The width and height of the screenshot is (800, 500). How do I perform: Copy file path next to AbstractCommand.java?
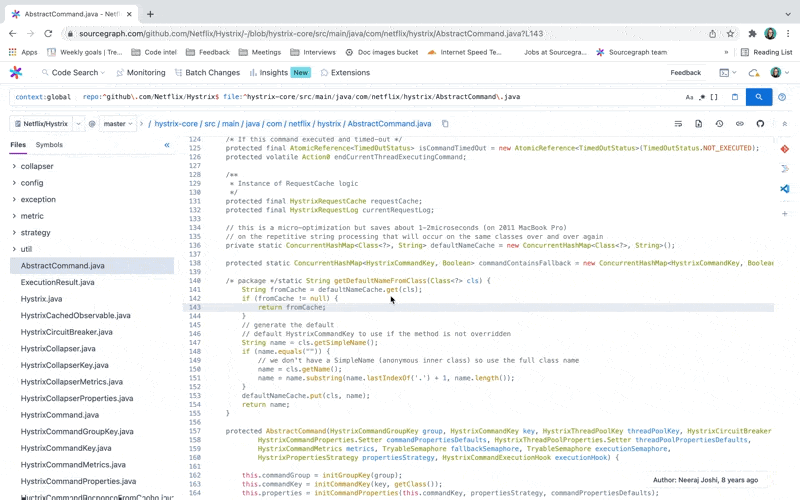(x=446, y=124)
